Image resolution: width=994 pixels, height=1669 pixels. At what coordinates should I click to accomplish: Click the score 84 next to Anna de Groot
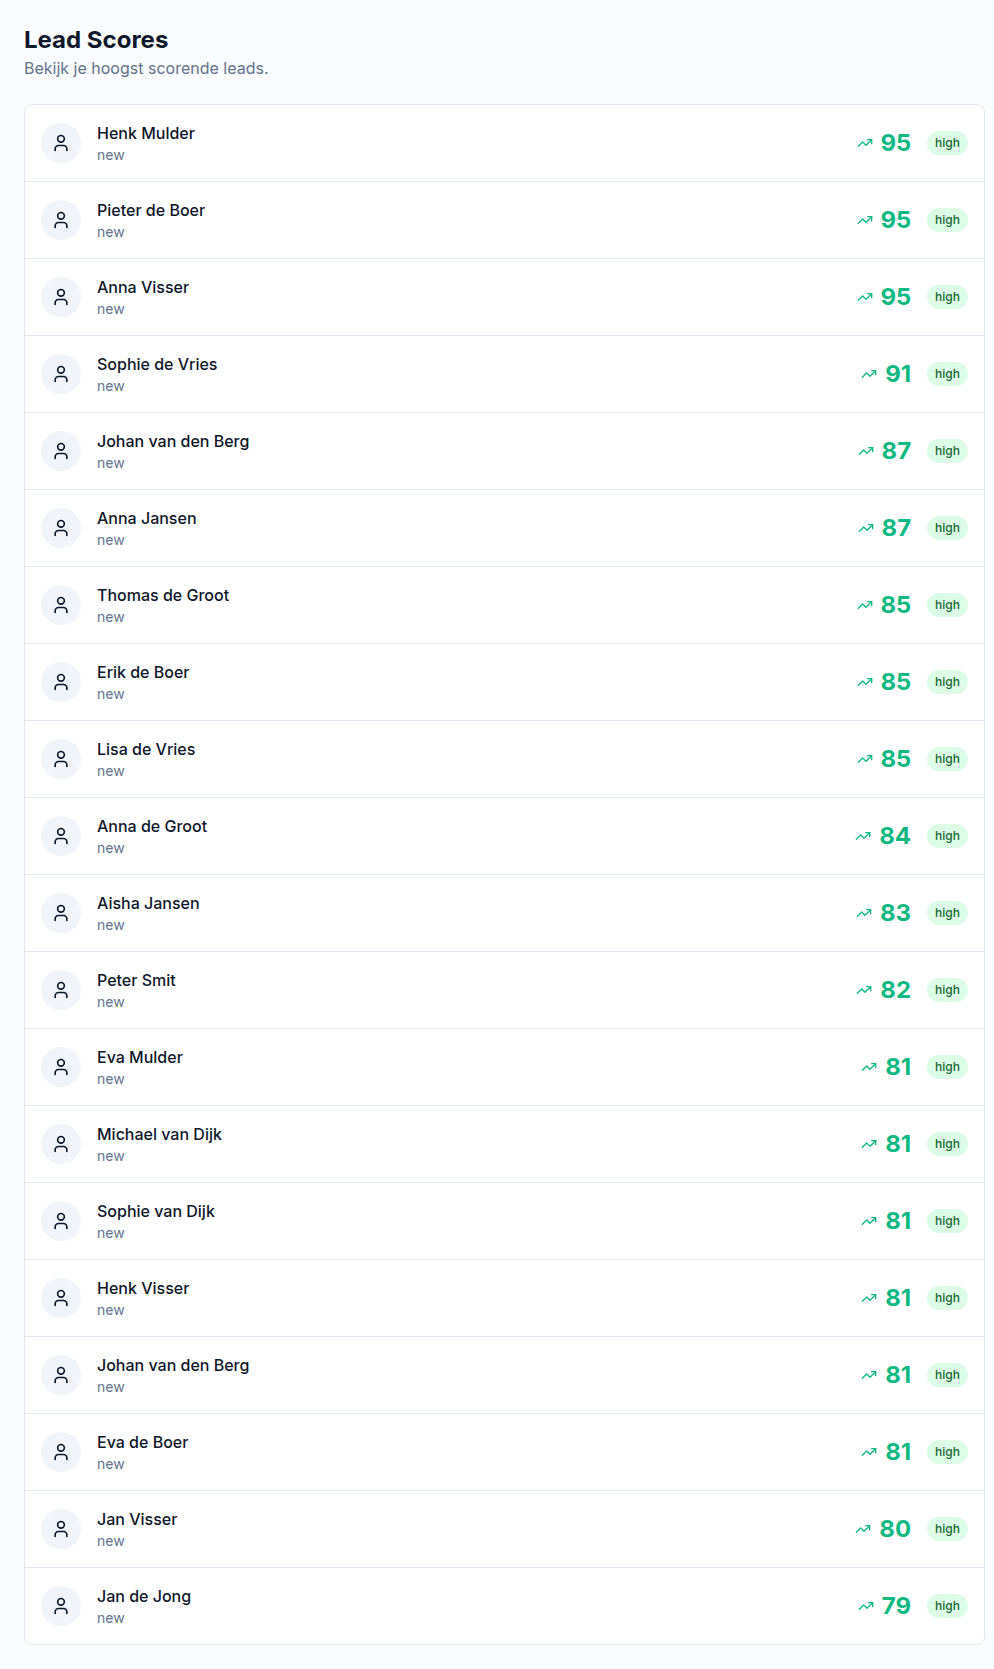(x=895, y=836)
